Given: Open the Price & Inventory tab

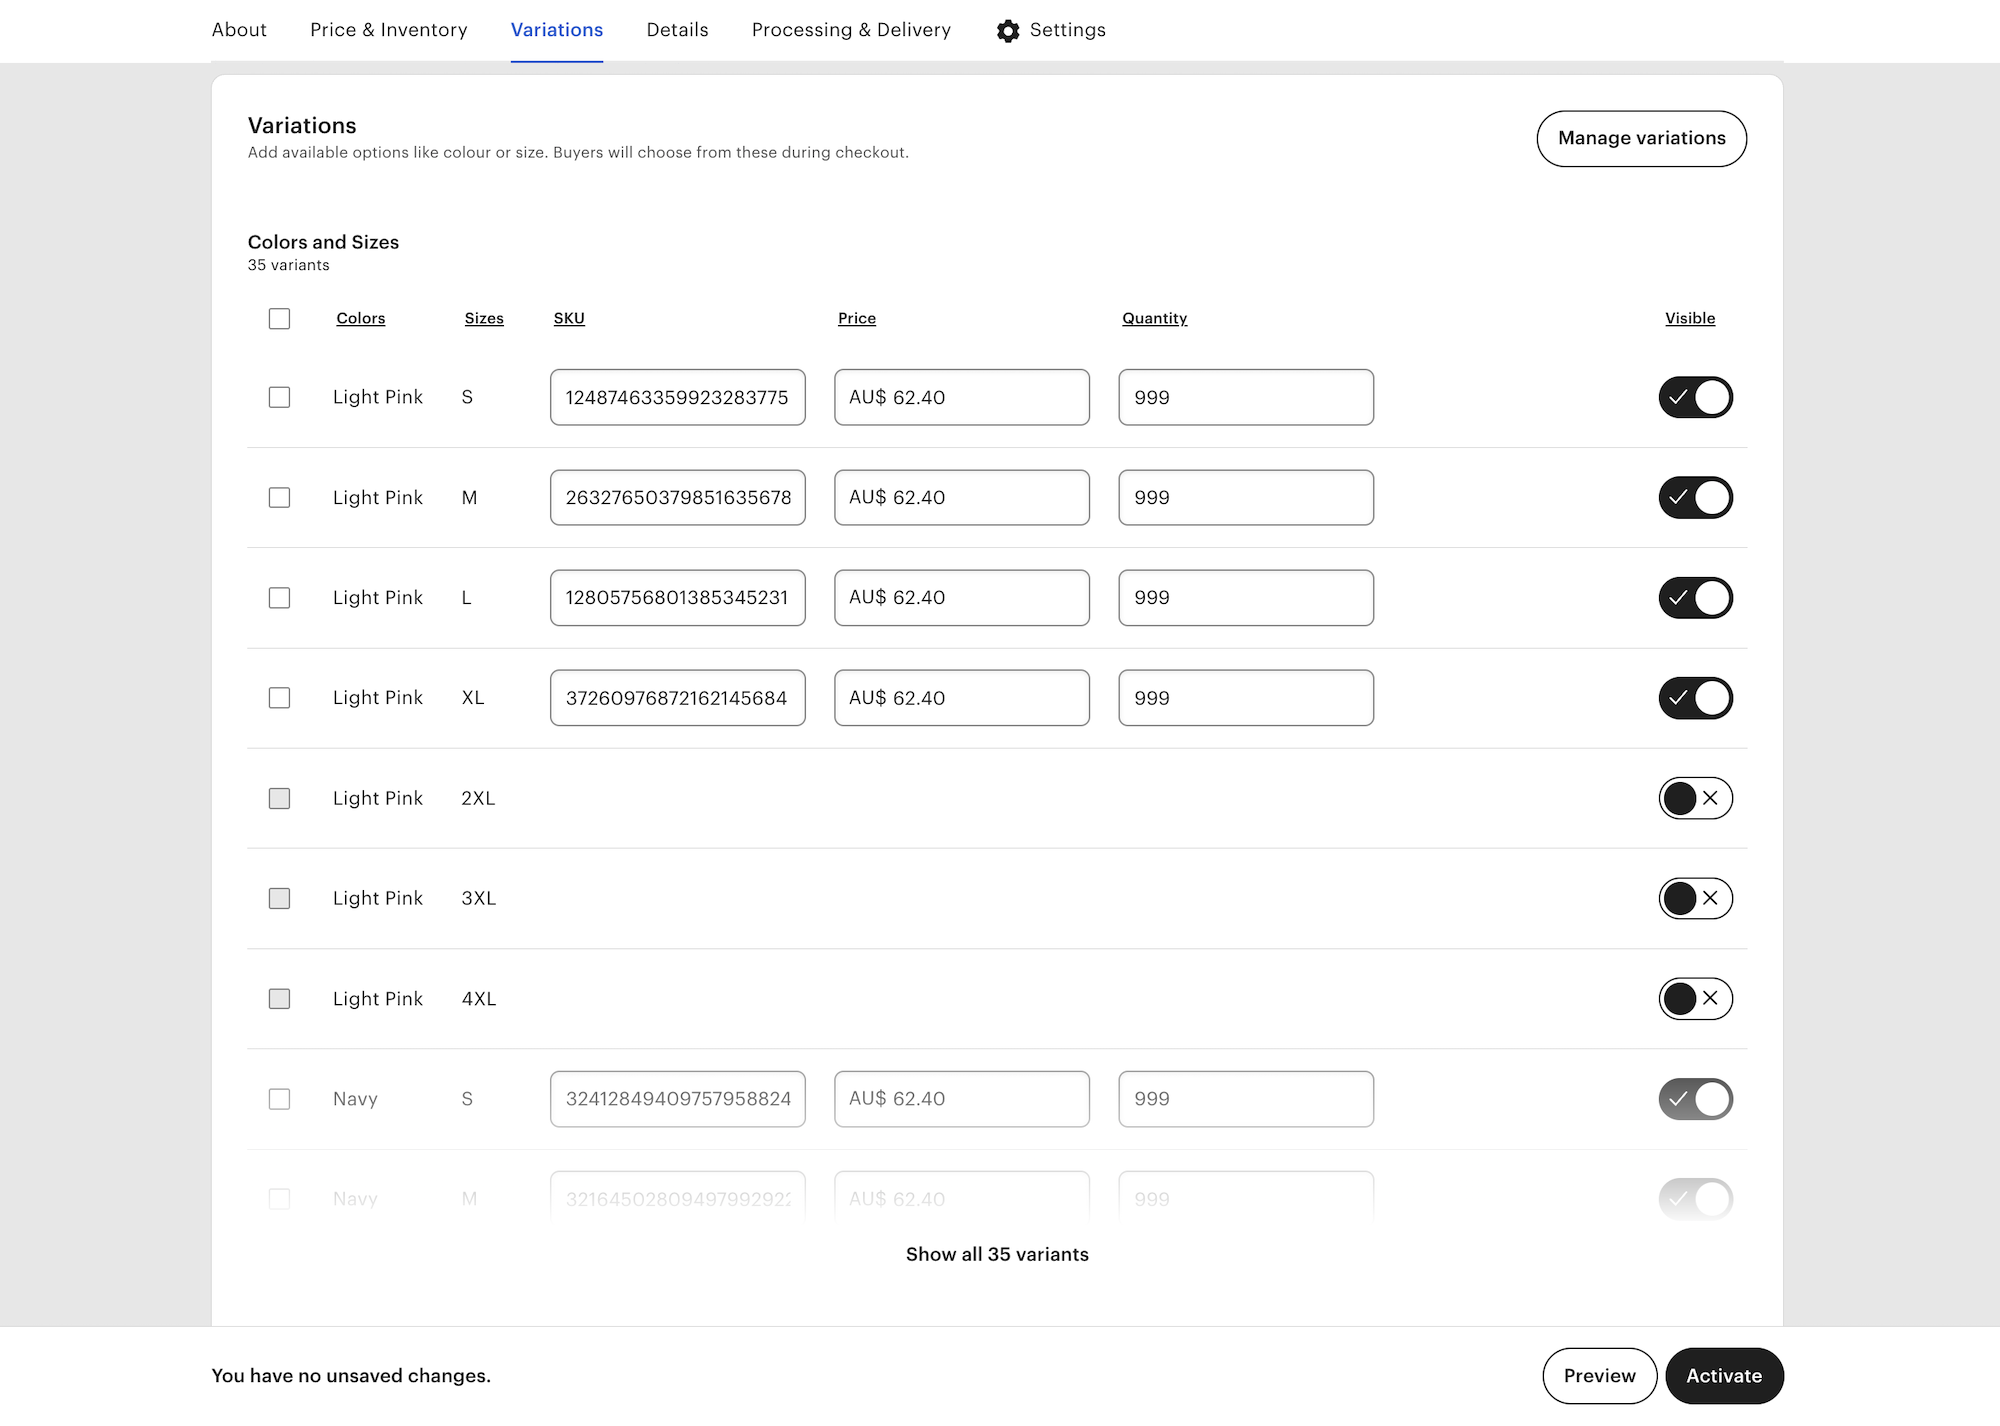Looking at the screenshot, I should click(x=388, y=30).
